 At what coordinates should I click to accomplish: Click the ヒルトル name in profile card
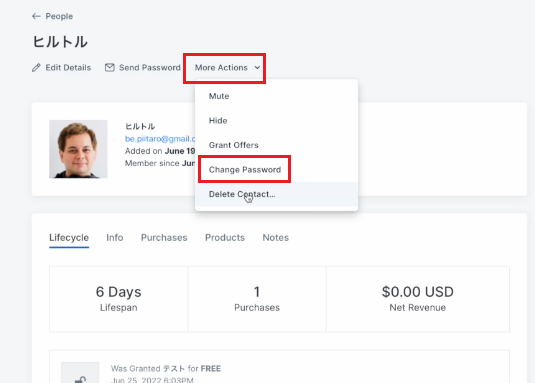(140, 127)
